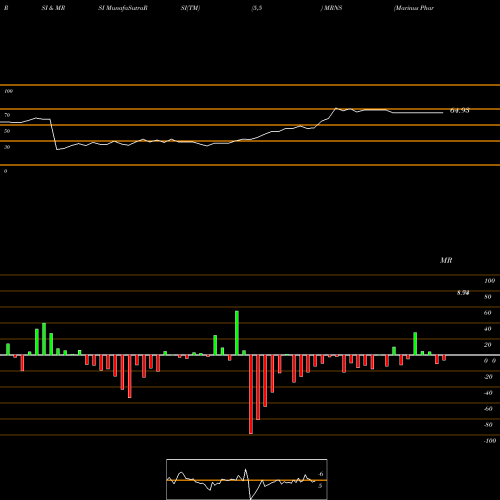Click the -60 label on MR axis

point(488,409)
